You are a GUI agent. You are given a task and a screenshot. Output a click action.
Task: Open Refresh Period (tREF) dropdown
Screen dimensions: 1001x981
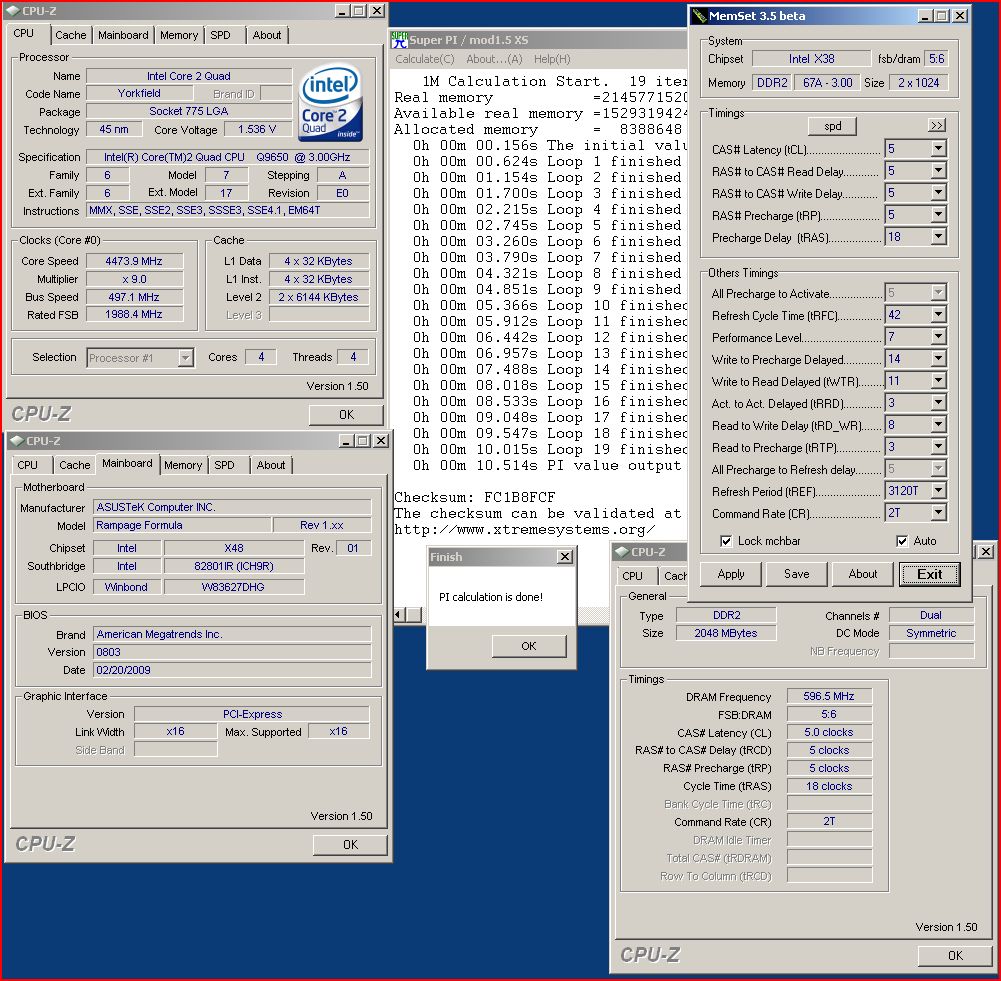click(x=938, y=491)
